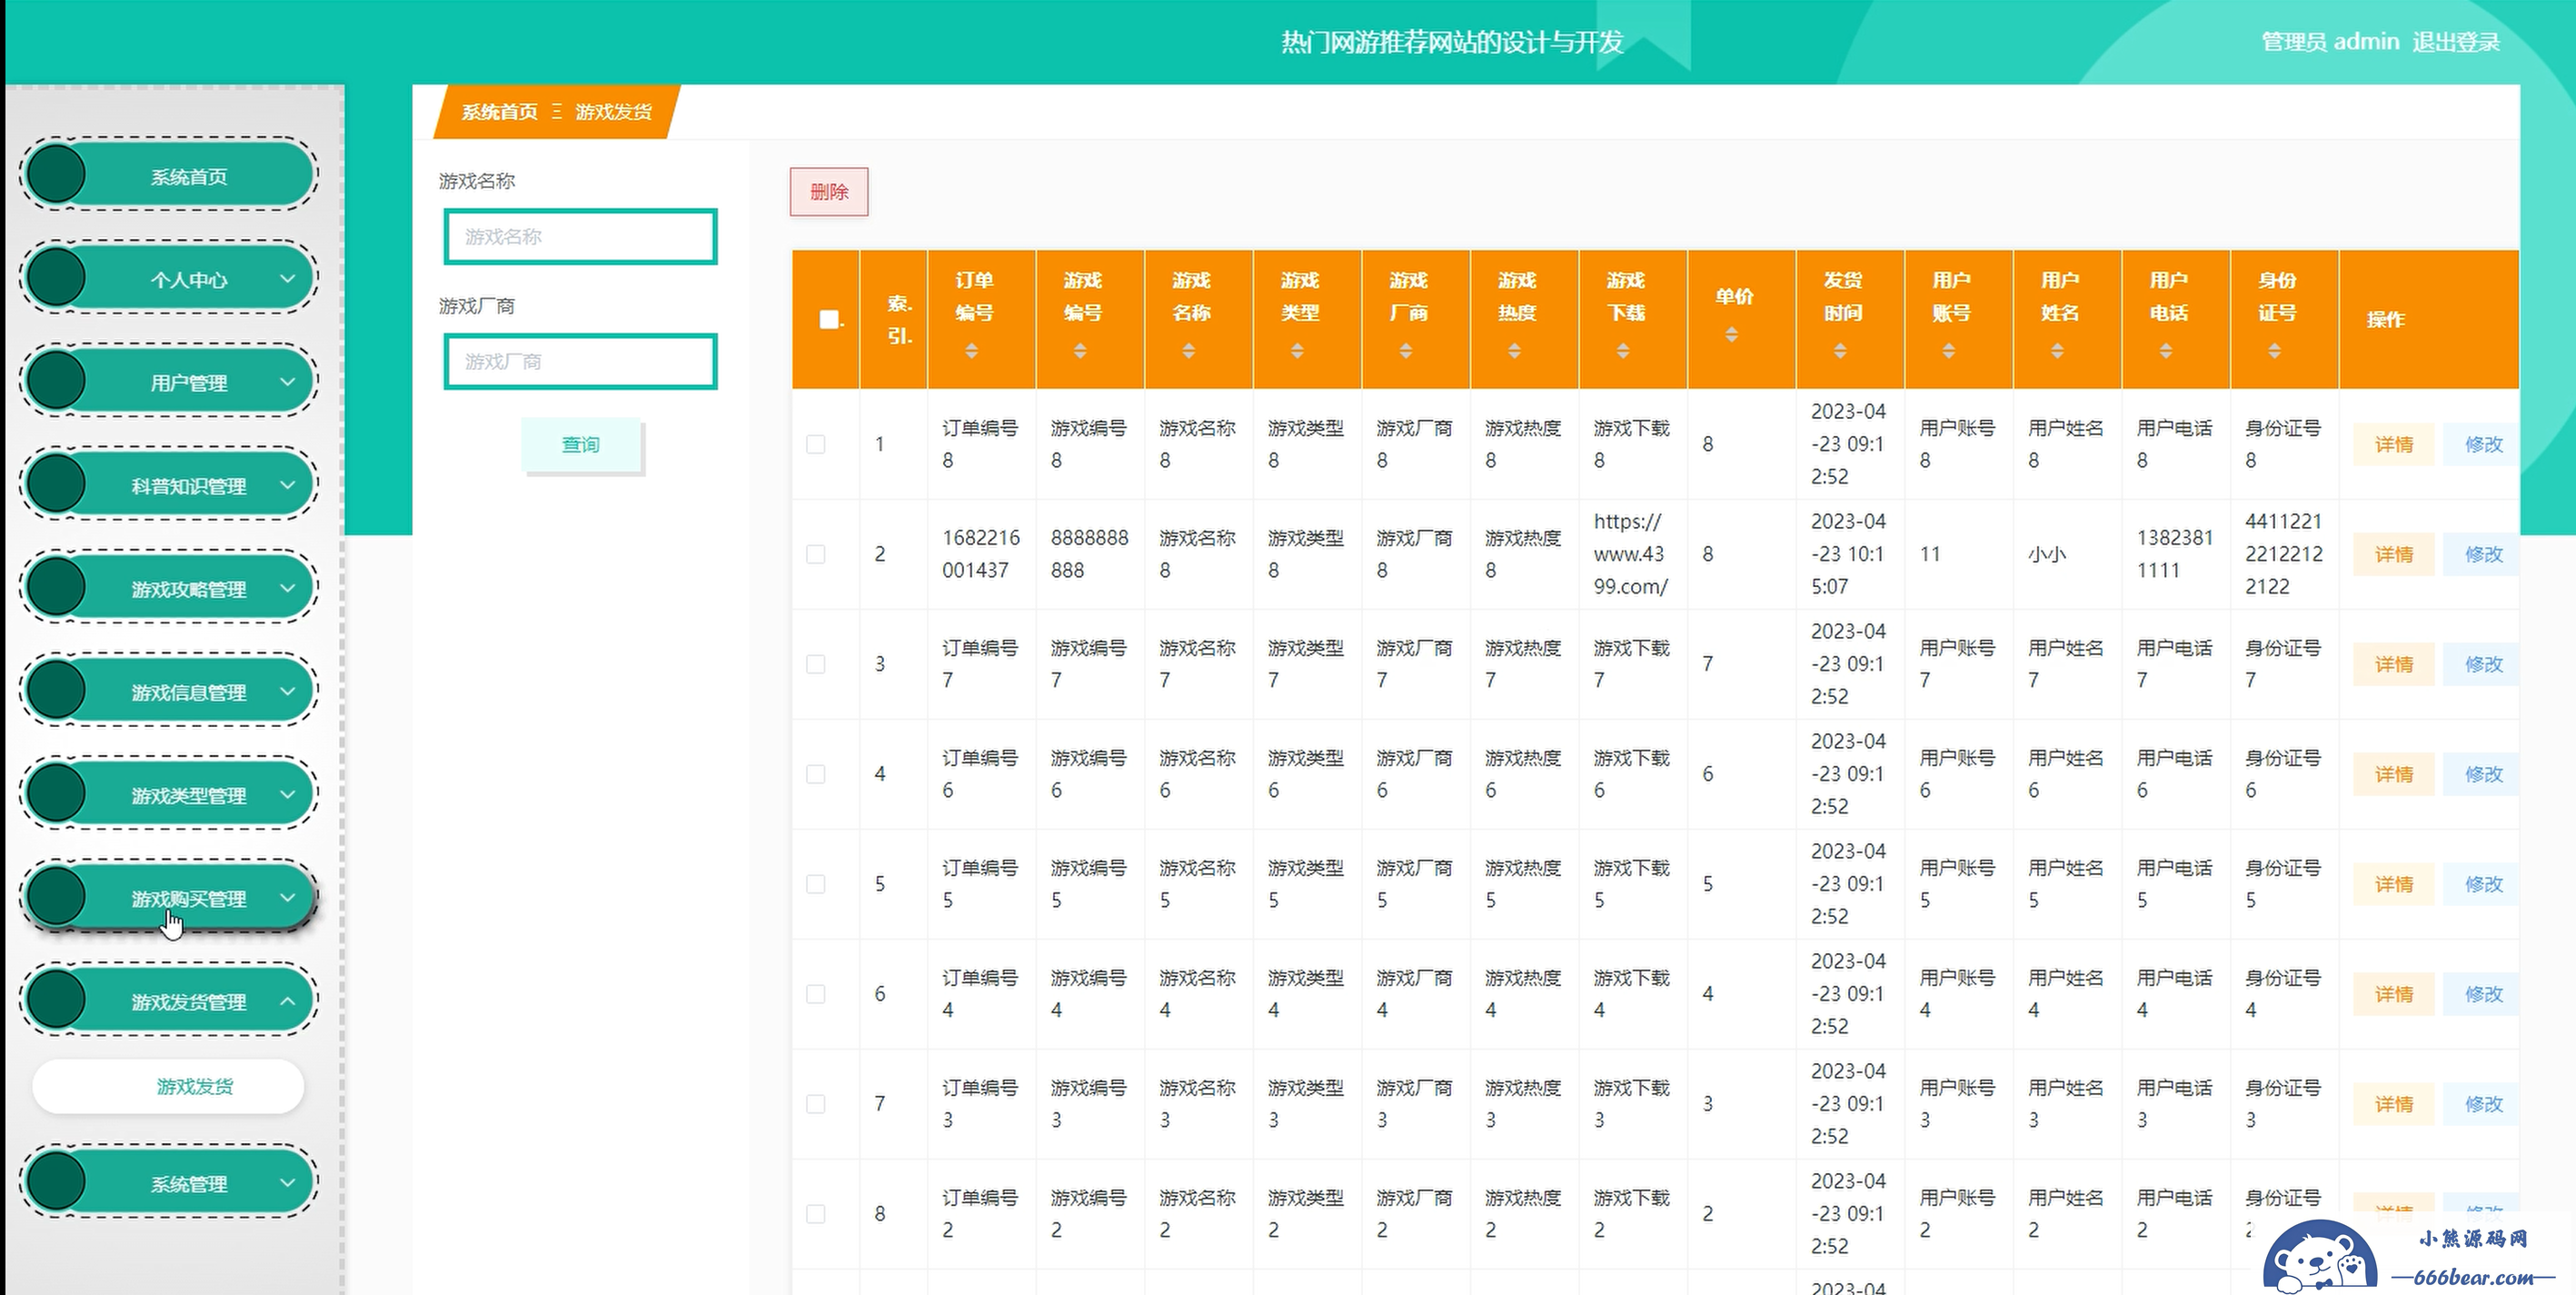Click sort arrows under 游戏热度 header
2576x1295 pixels.
point(1514,351)
